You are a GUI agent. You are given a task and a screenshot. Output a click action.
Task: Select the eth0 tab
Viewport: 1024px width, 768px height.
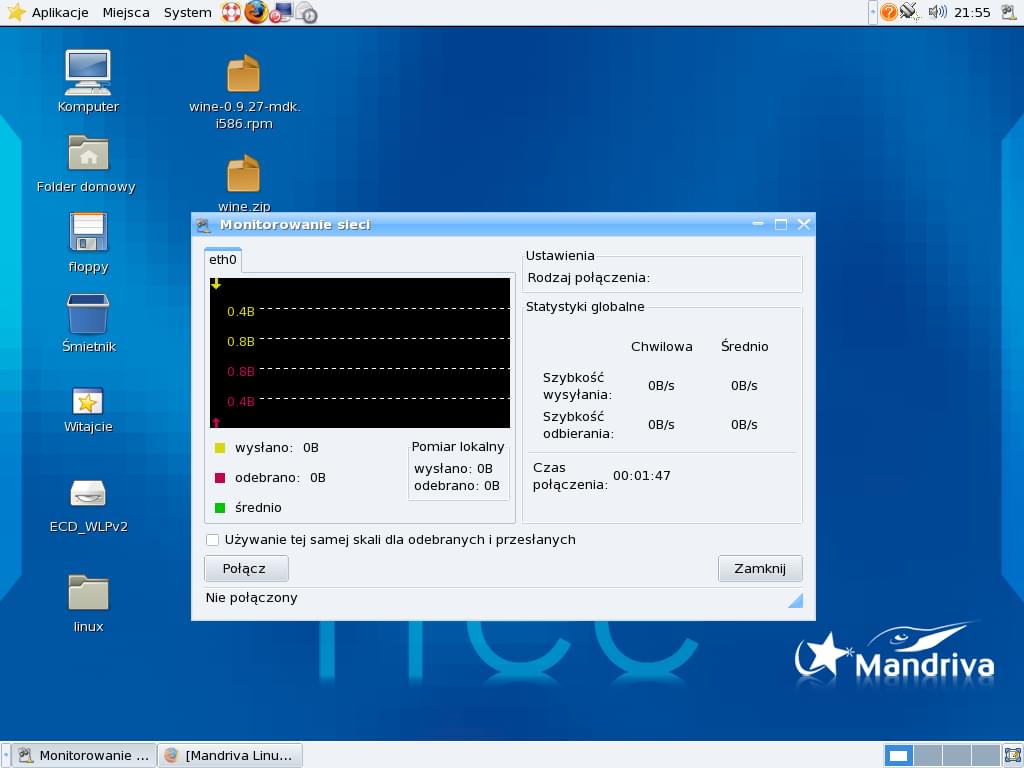click(x=223, y=260)
